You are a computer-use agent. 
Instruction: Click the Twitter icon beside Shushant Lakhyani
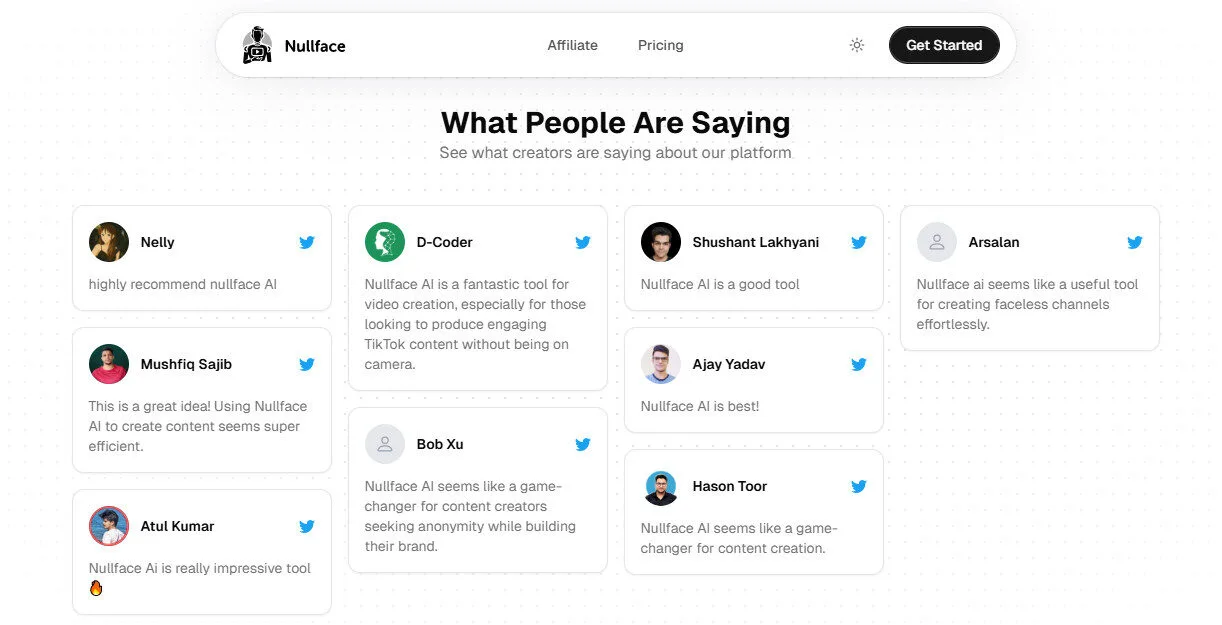point(859,242)
